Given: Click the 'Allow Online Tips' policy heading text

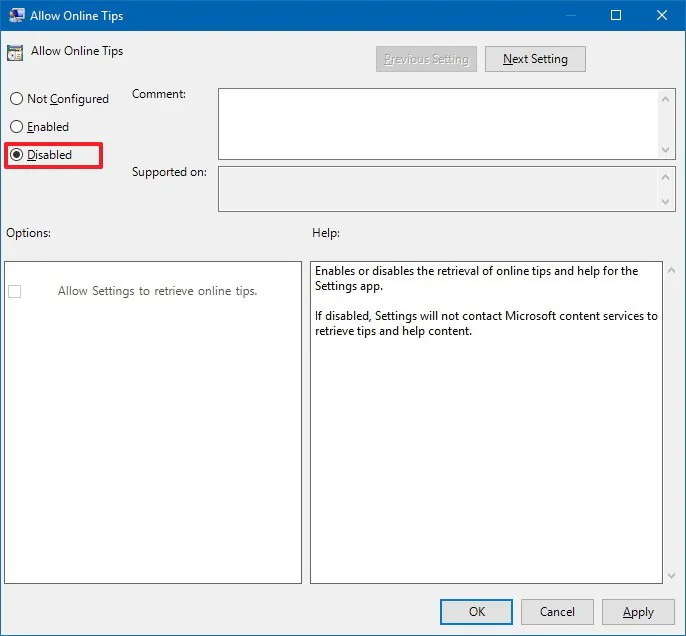Looking at the screenshot, I should pyautogui.click(x=77, y=51).
